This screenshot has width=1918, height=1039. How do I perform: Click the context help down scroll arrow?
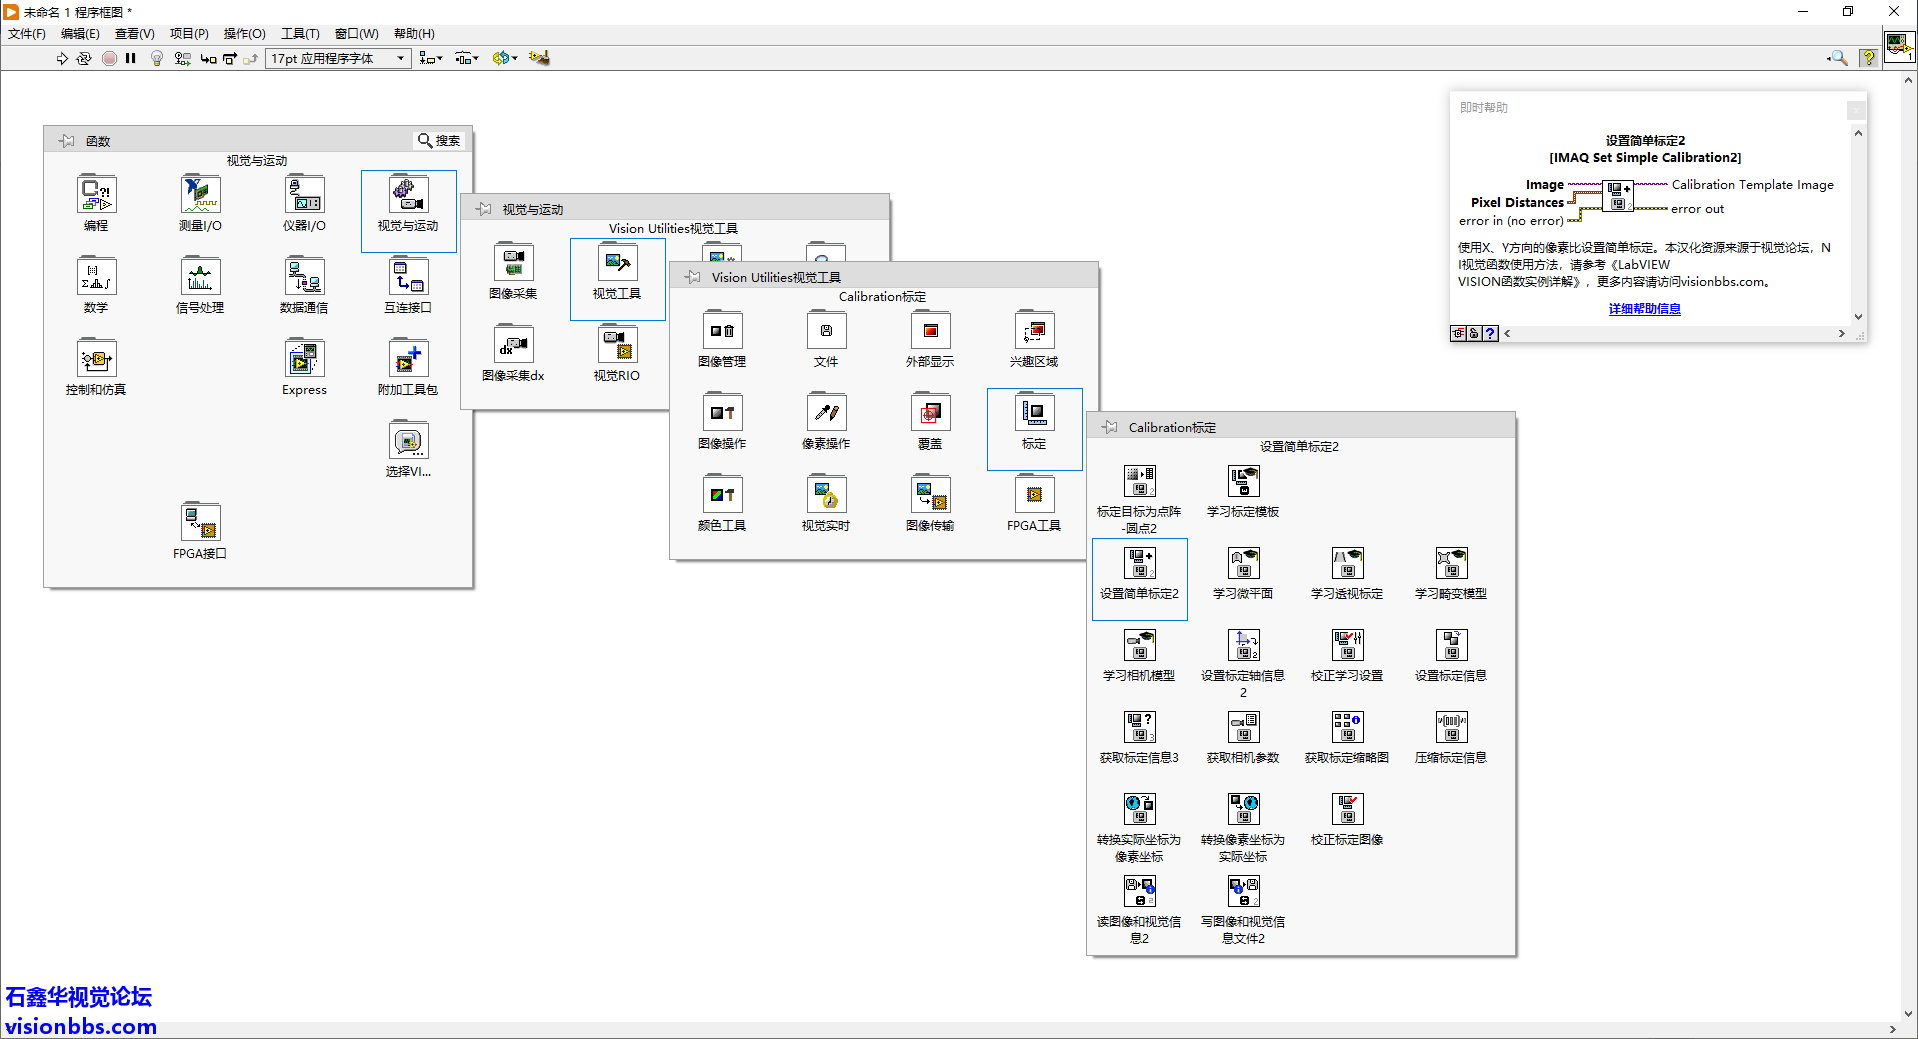(x=1858, y=317)
